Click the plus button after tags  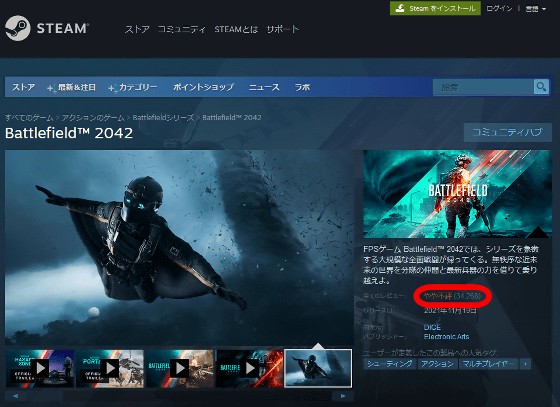coord(525,364)
